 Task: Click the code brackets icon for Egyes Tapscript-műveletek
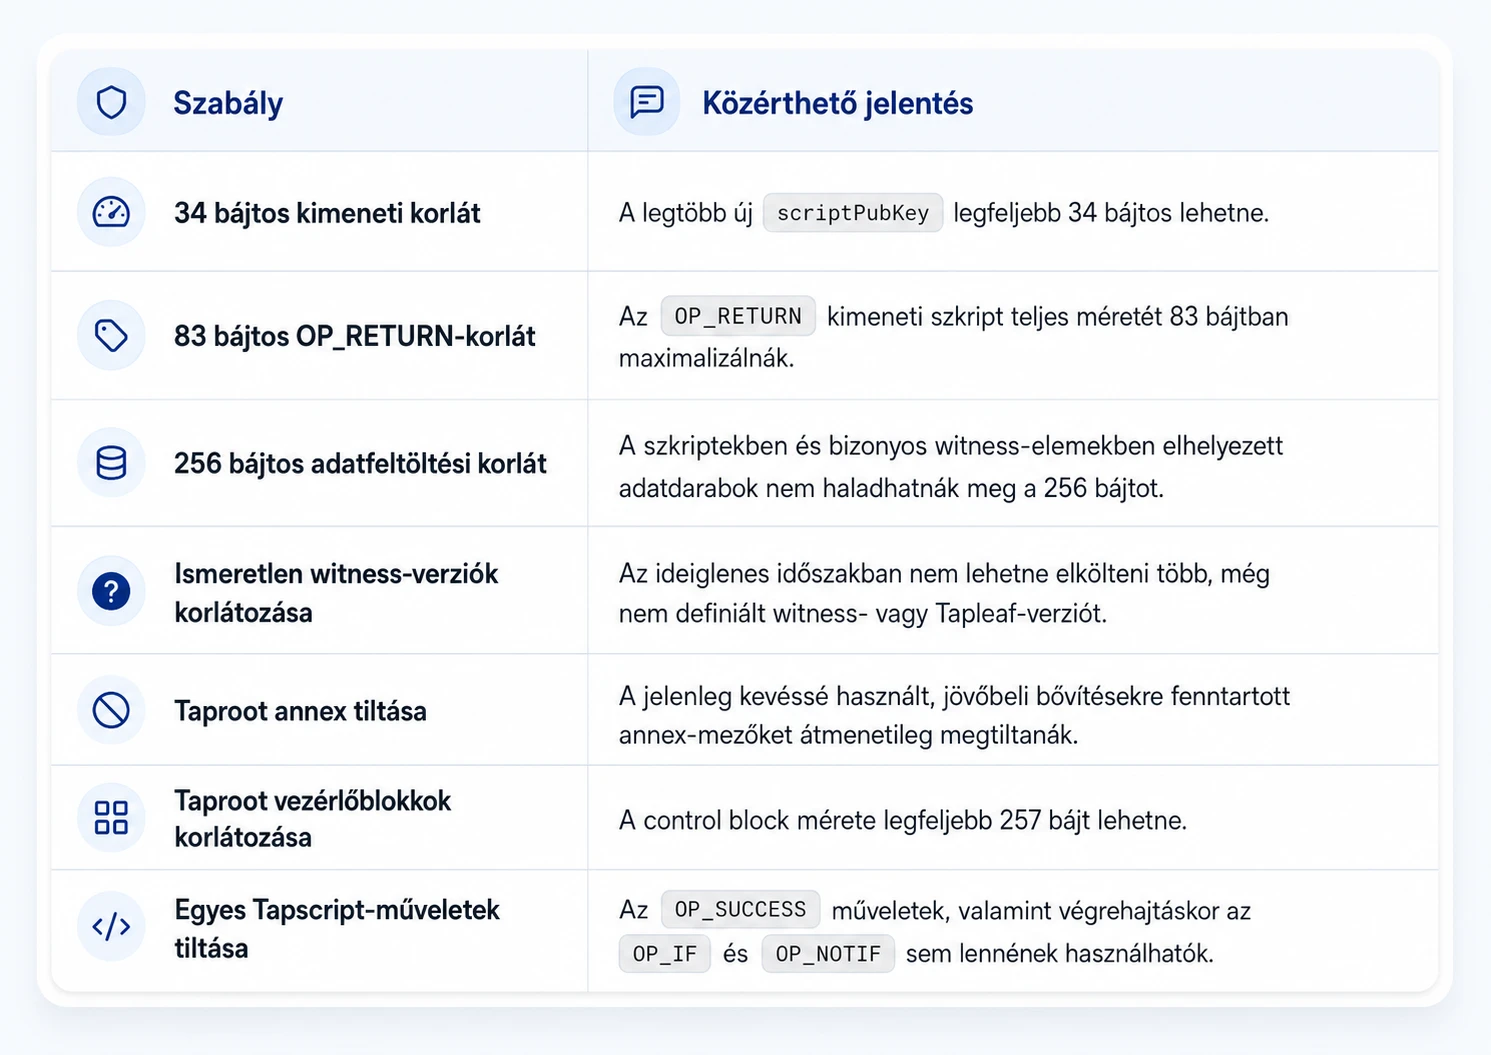[111, 927]
